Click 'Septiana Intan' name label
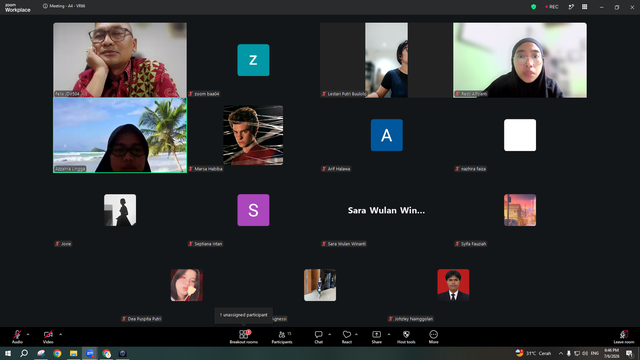 208,244
